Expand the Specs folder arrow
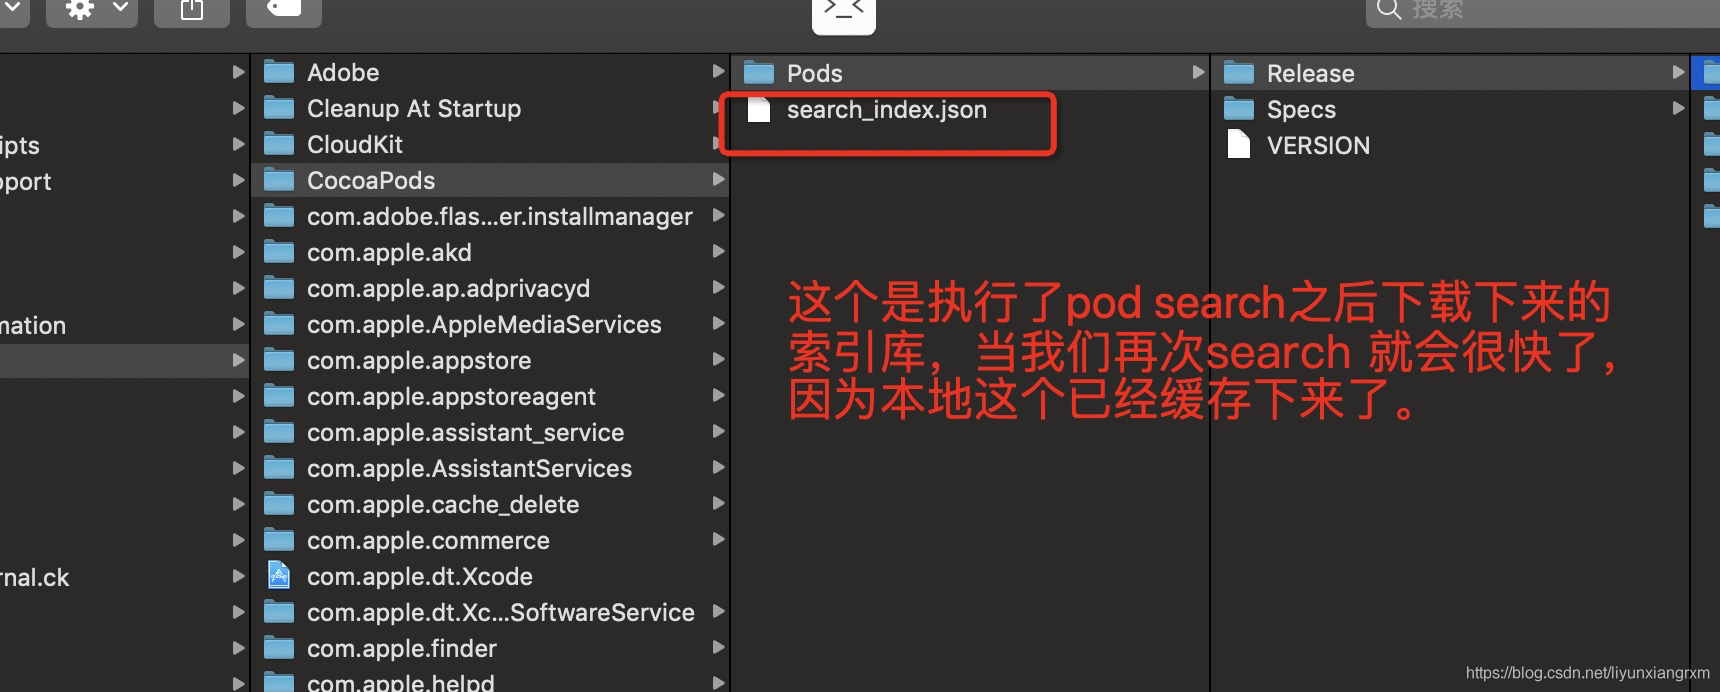The height and width of the screenshot is (692, 1720). click(x=1678, y=108)
